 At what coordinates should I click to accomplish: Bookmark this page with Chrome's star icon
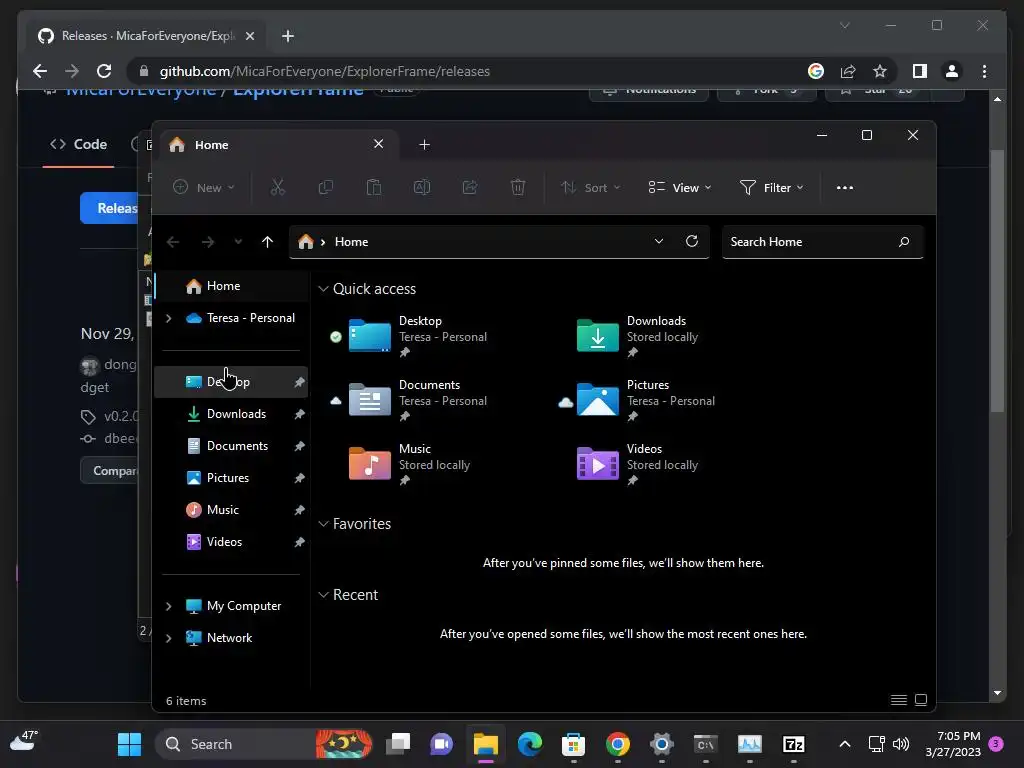[x=880, y=71]
